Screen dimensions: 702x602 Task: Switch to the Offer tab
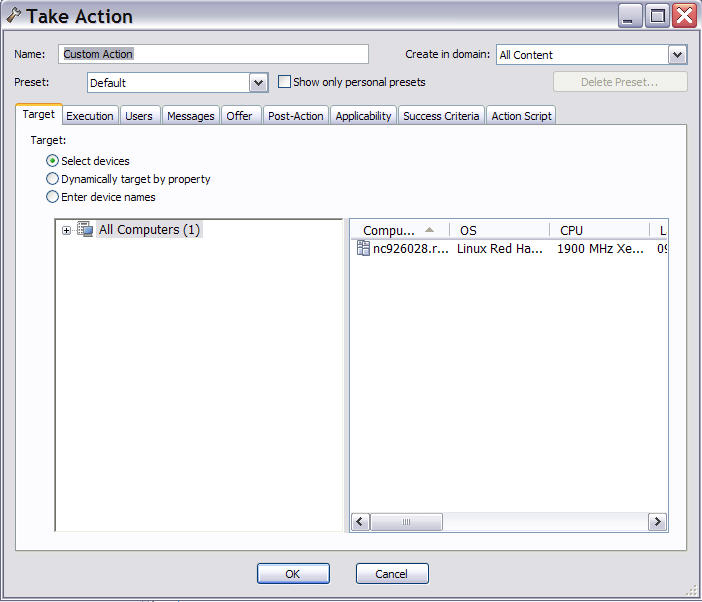pos(240,116)
